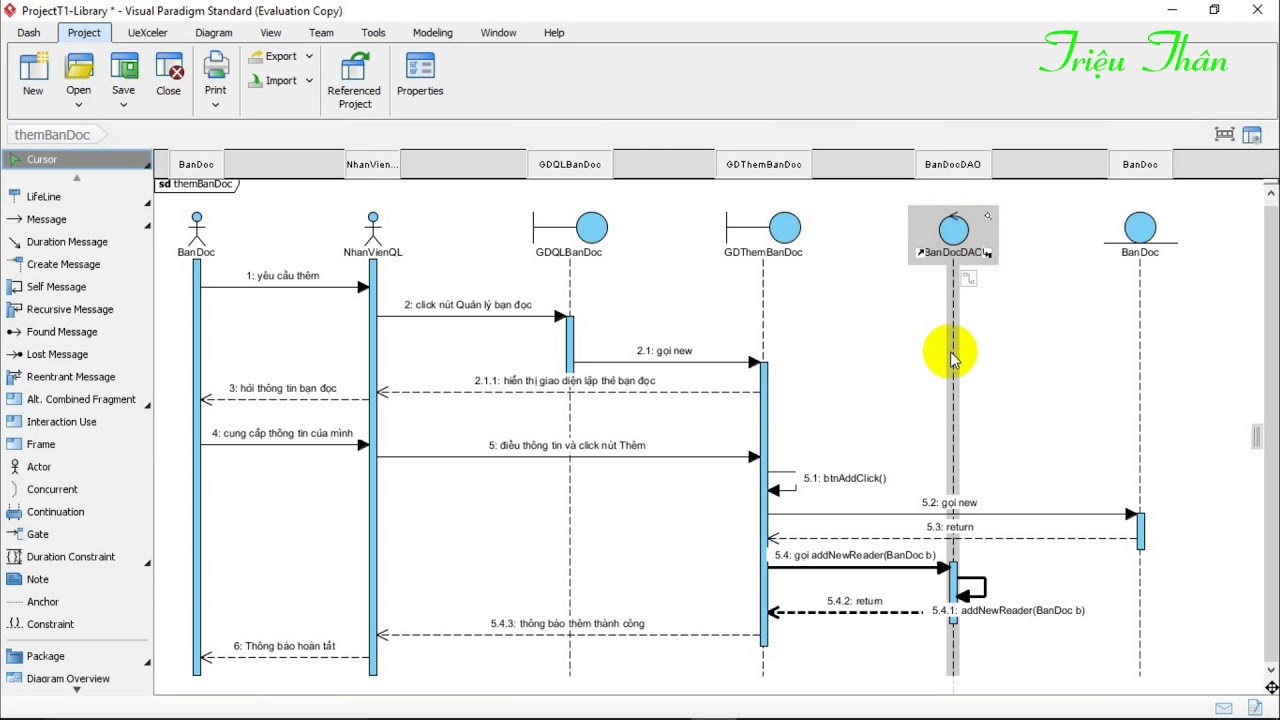Select the Interaction Use tool
Viewport: 1280px width, 720px height.
pyautogui.click(x=62, y=422)
